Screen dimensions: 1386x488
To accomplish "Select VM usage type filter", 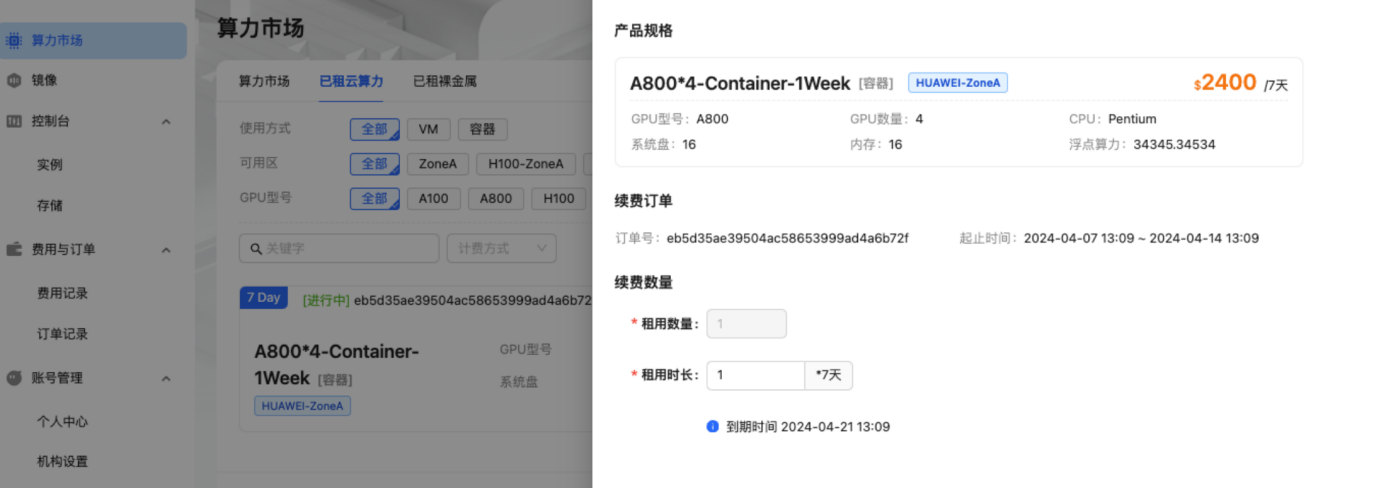I will click(428, 129).
